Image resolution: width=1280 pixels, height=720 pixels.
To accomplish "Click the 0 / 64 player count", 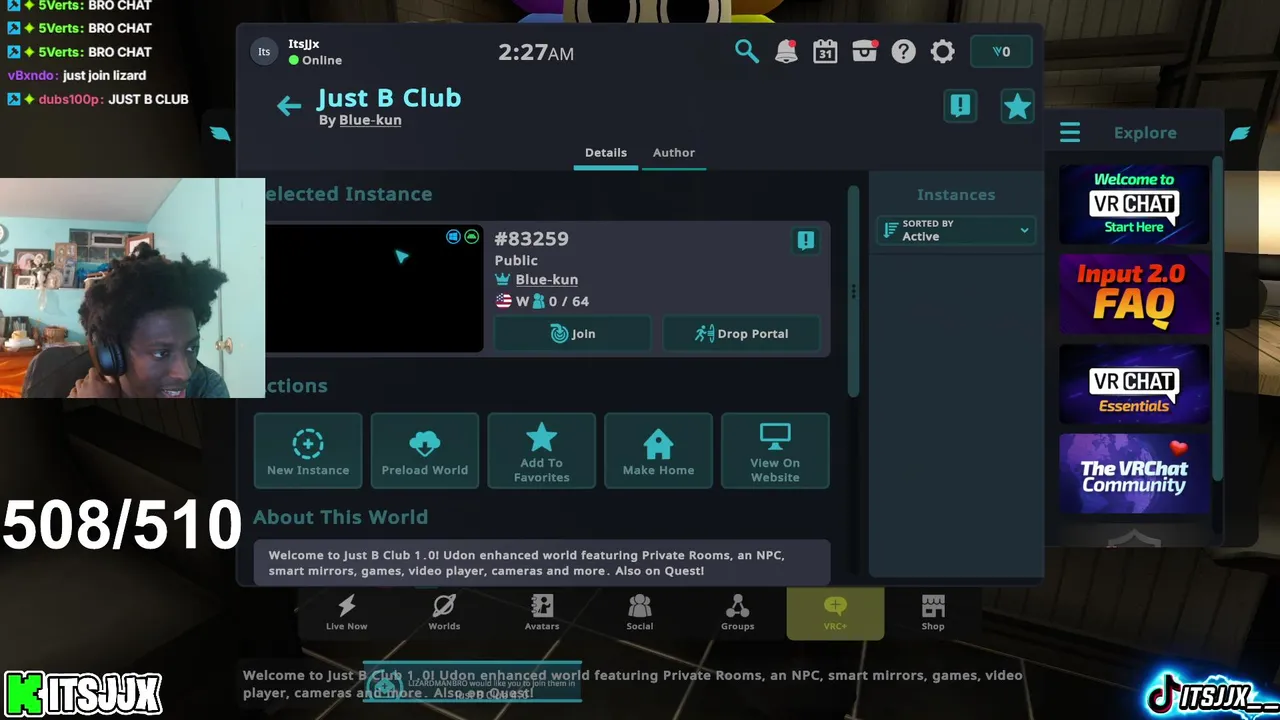I will pos(568,301).
